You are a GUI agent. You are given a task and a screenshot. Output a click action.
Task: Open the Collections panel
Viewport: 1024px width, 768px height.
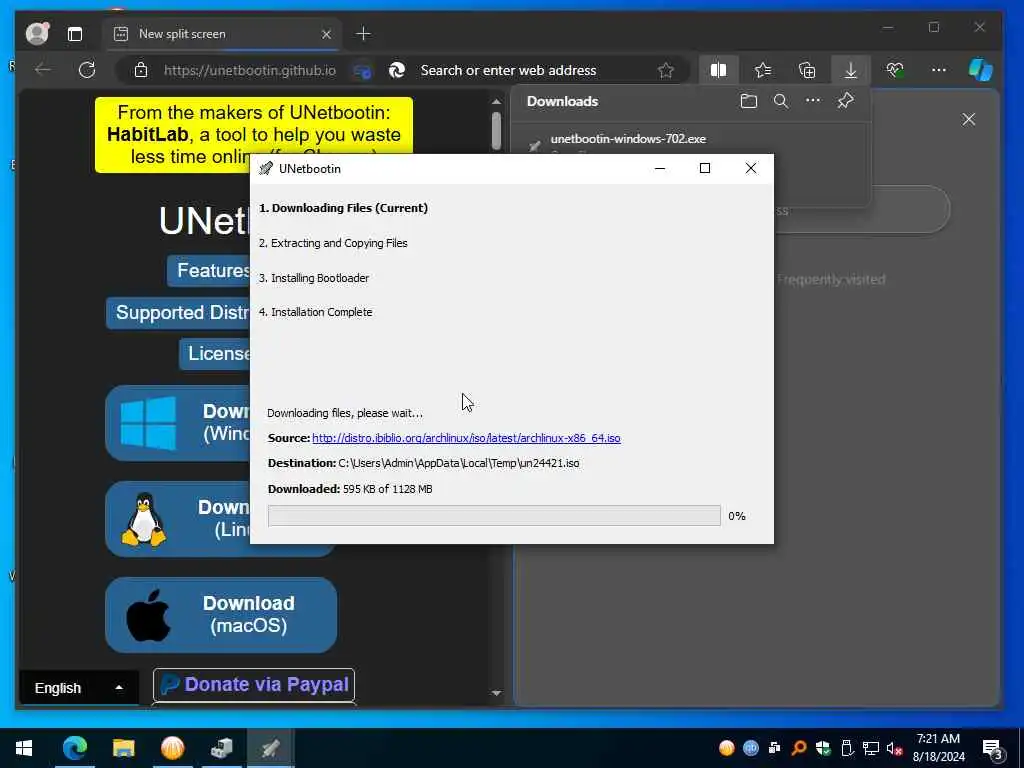point(807,70)
